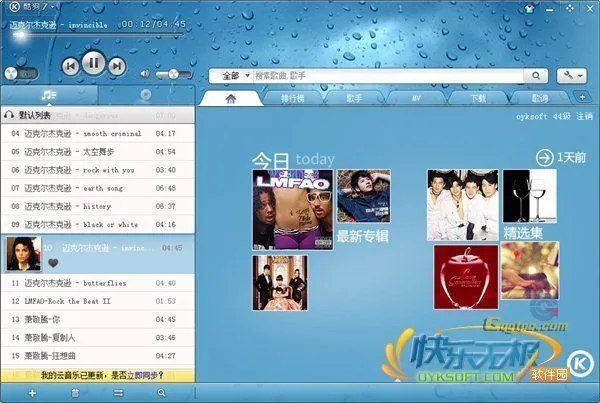The width and height of the screenshot is (600, 403).
Task: Open the reclining man album cover
Action: pyautogui.click(x=364, y=196)
